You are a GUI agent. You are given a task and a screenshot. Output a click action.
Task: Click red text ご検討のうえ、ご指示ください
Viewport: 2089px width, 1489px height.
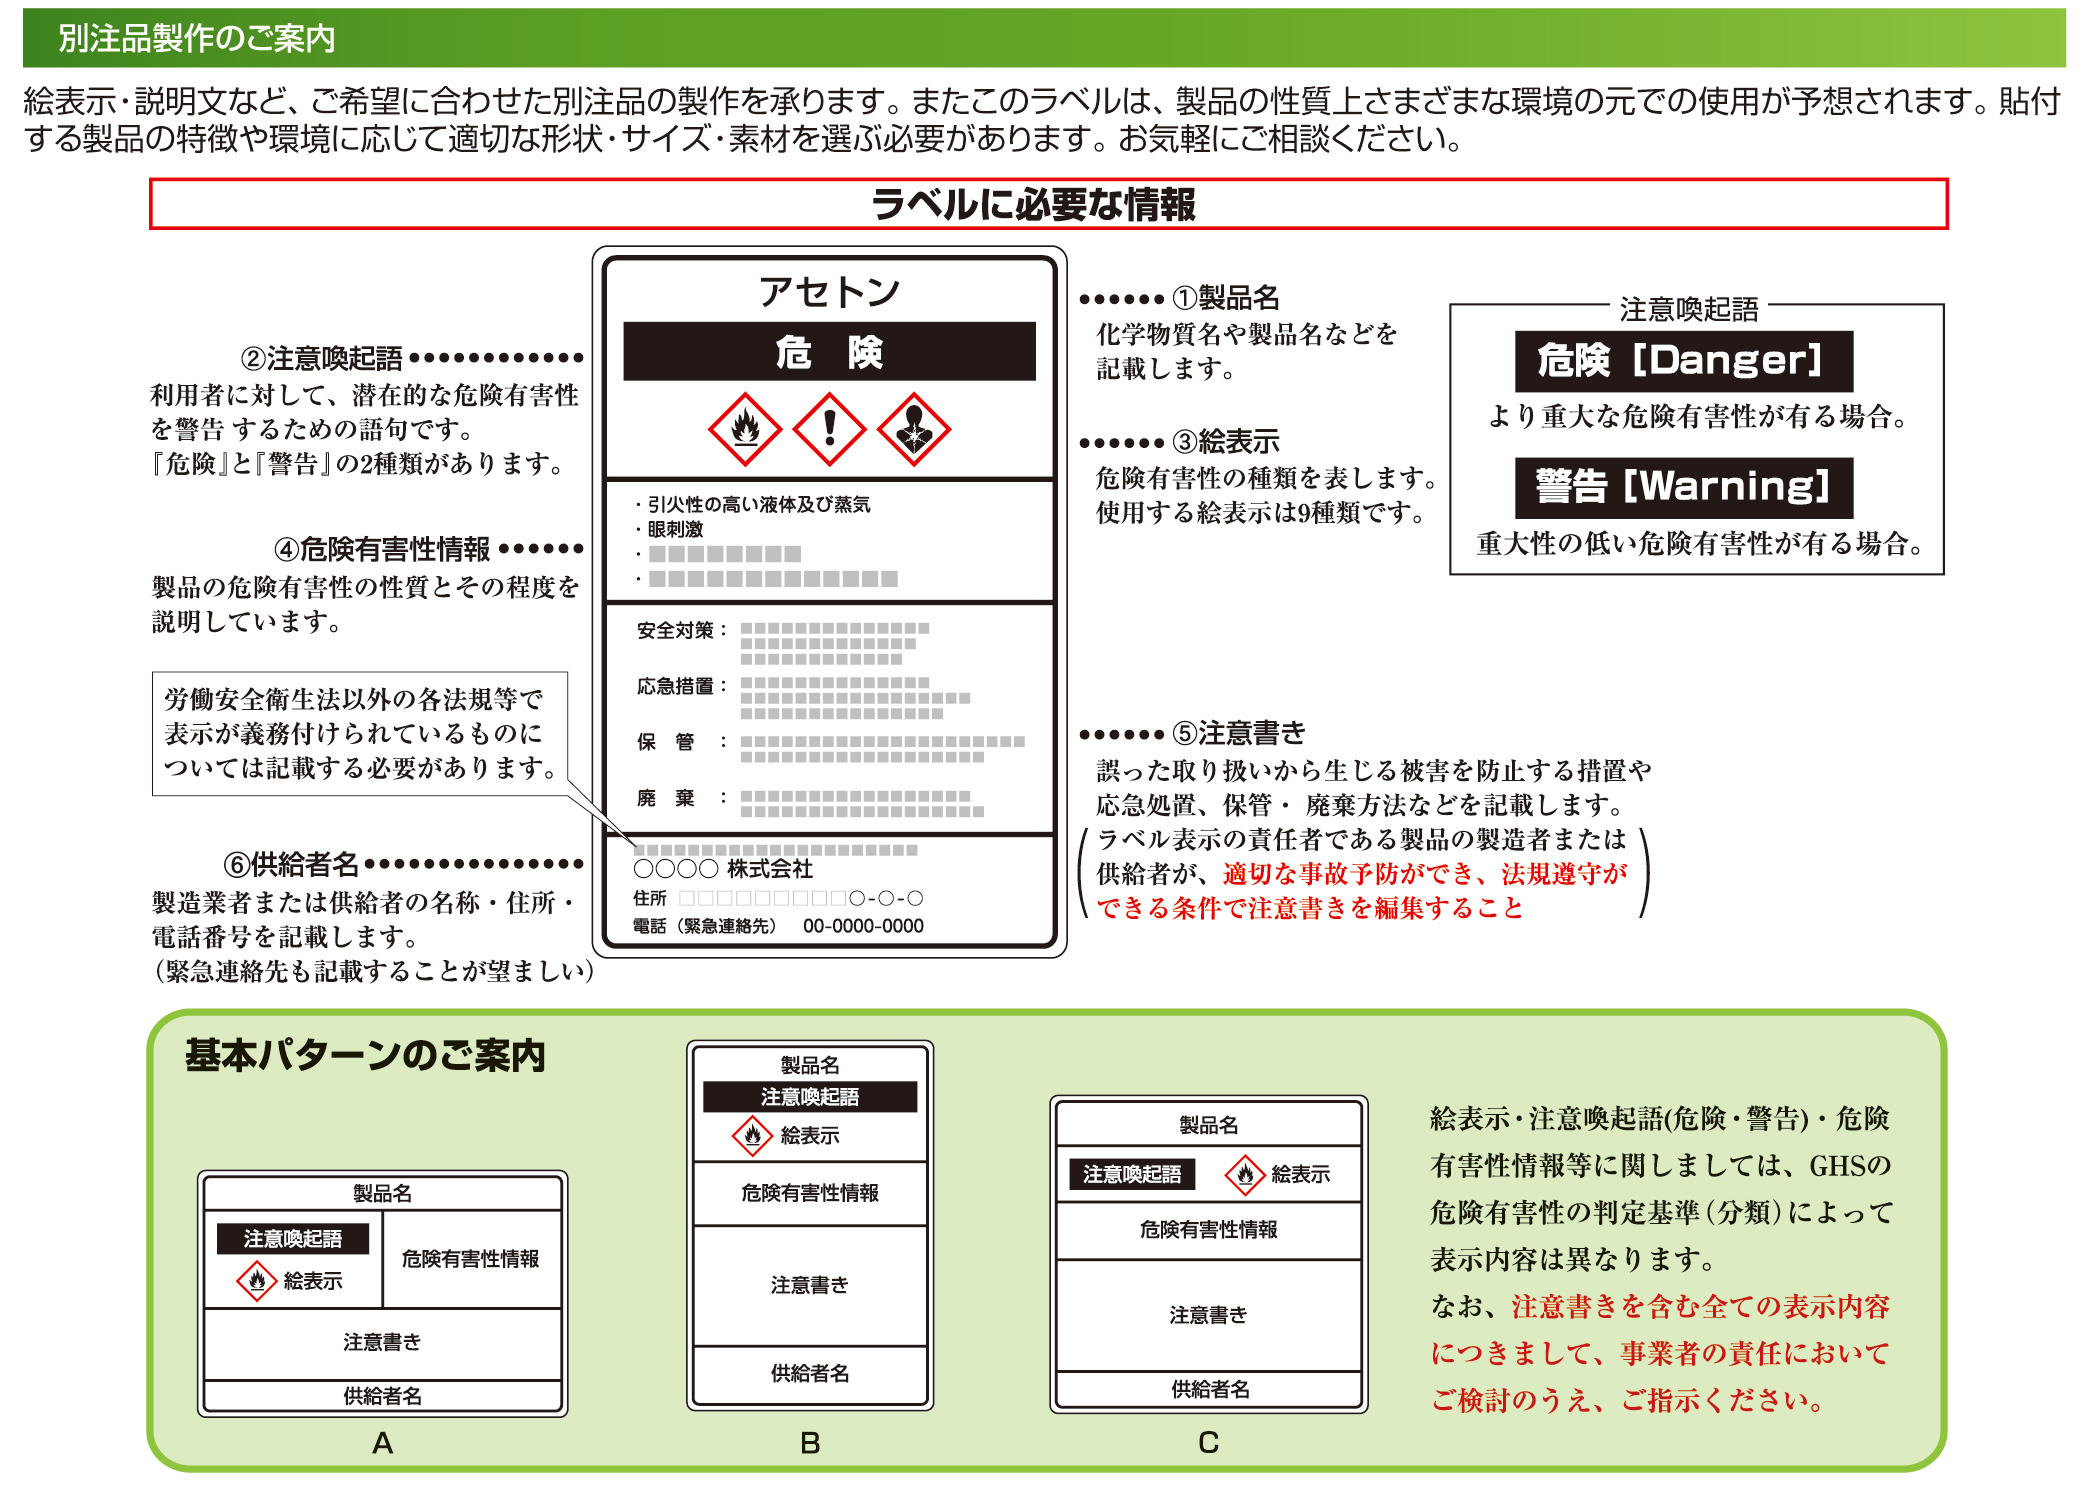coord(1627,1400)
